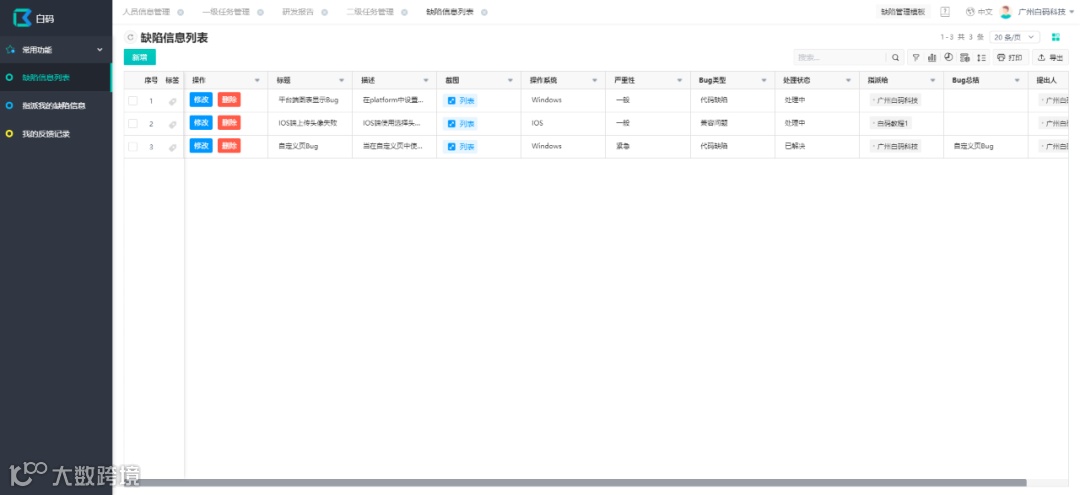Screen dimensions: 1080x495
Task: Click the 缺陷管理模板 button
Action: [x=904, y=12]
